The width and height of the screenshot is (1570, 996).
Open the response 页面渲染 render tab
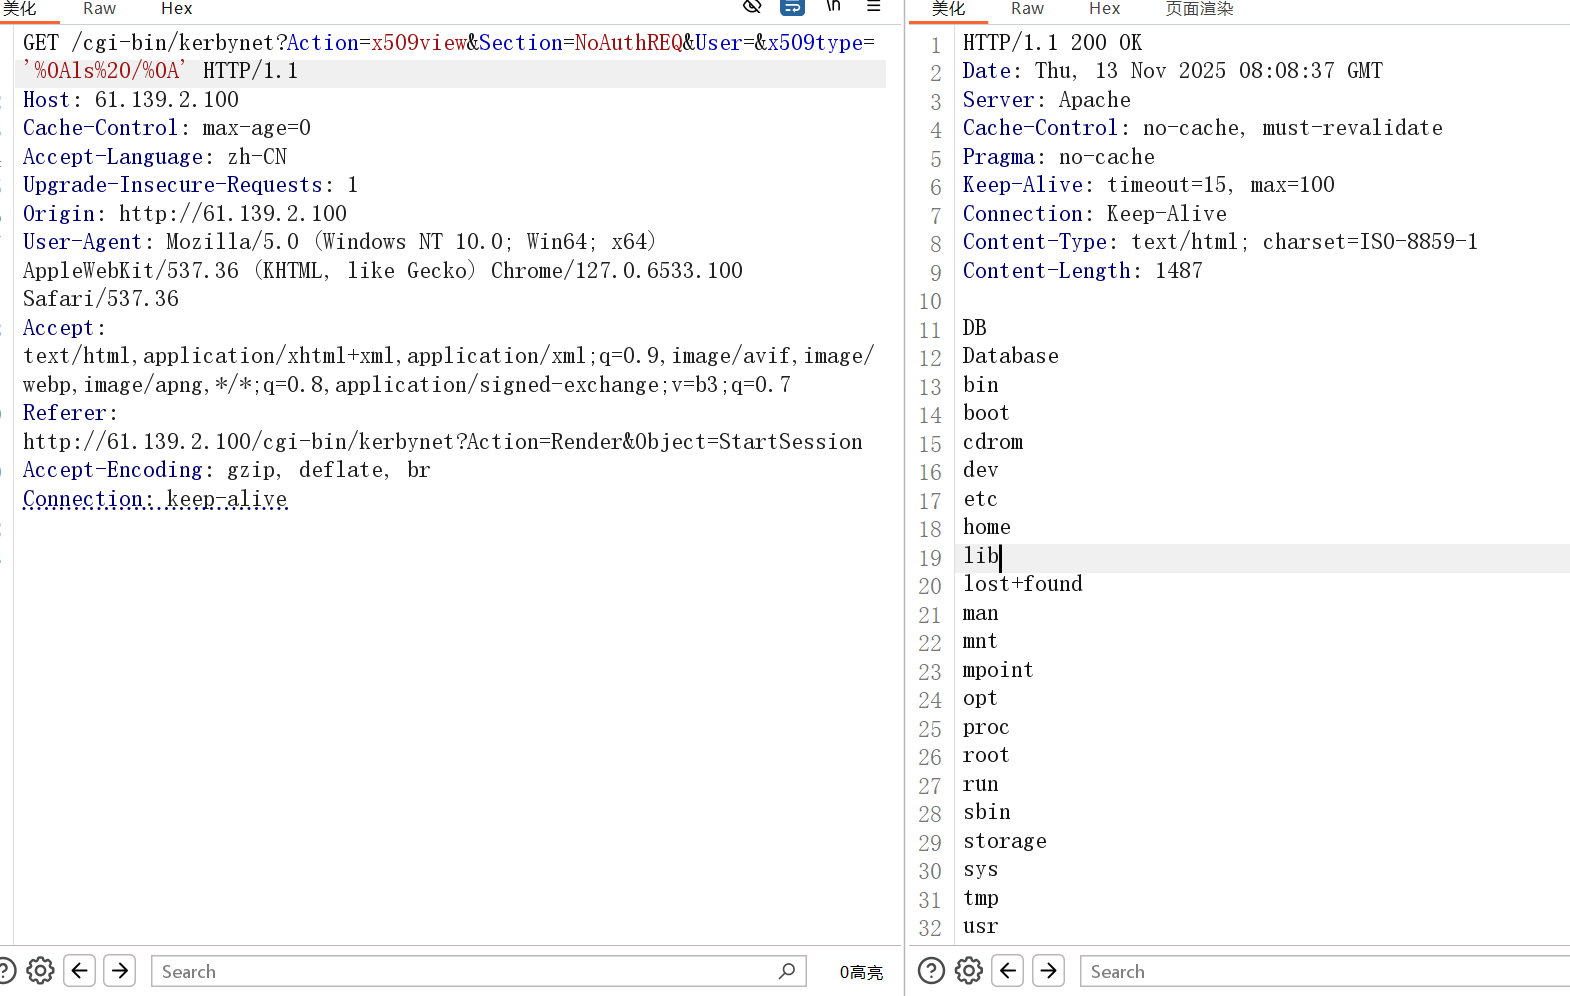pos(1199,9)
